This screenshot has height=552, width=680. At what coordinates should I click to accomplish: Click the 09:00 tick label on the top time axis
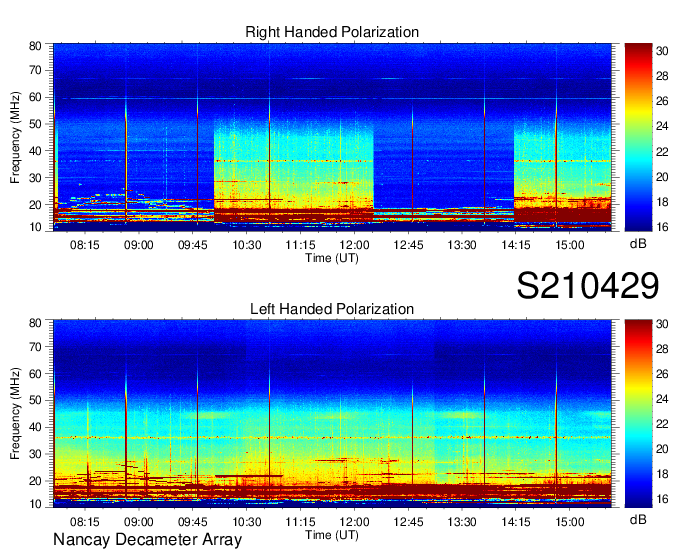[x=139, y=245]
